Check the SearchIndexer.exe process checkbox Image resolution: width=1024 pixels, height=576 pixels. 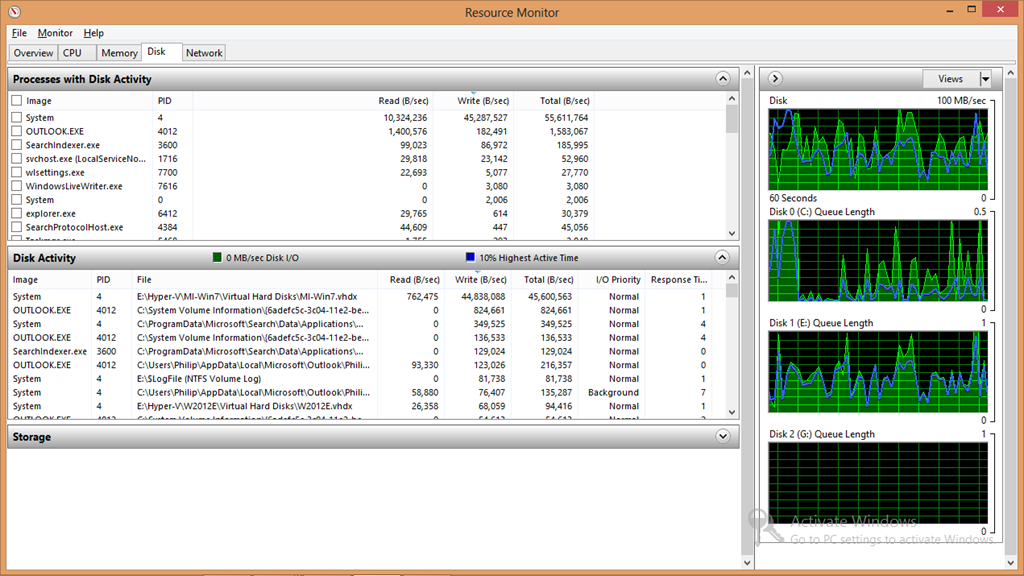16,145
